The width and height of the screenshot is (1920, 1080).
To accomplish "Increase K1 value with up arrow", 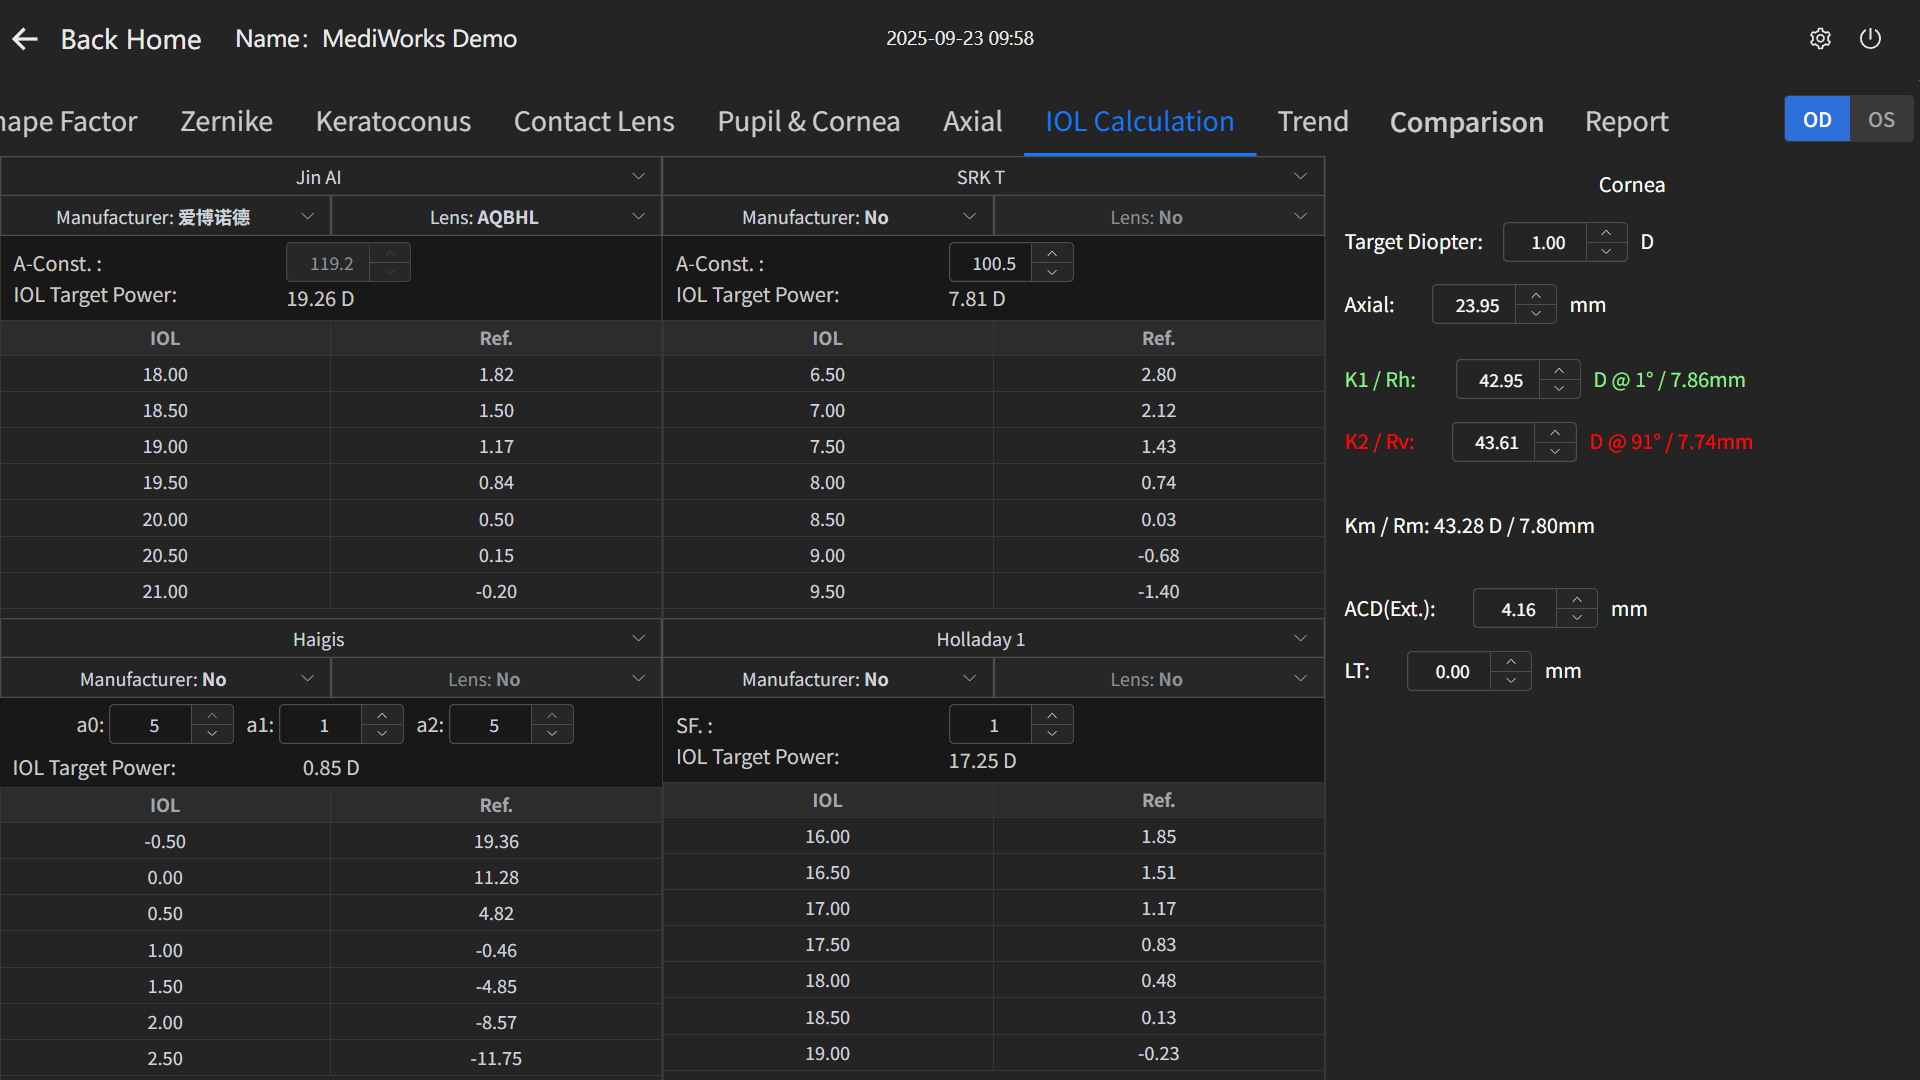I will [x=1559, y=370].
